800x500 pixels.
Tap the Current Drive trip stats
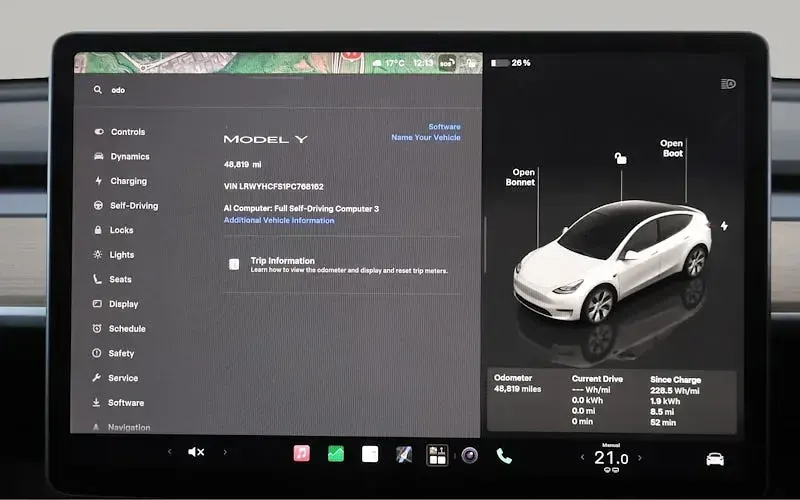pyautogui.click(x=597, y=400)
